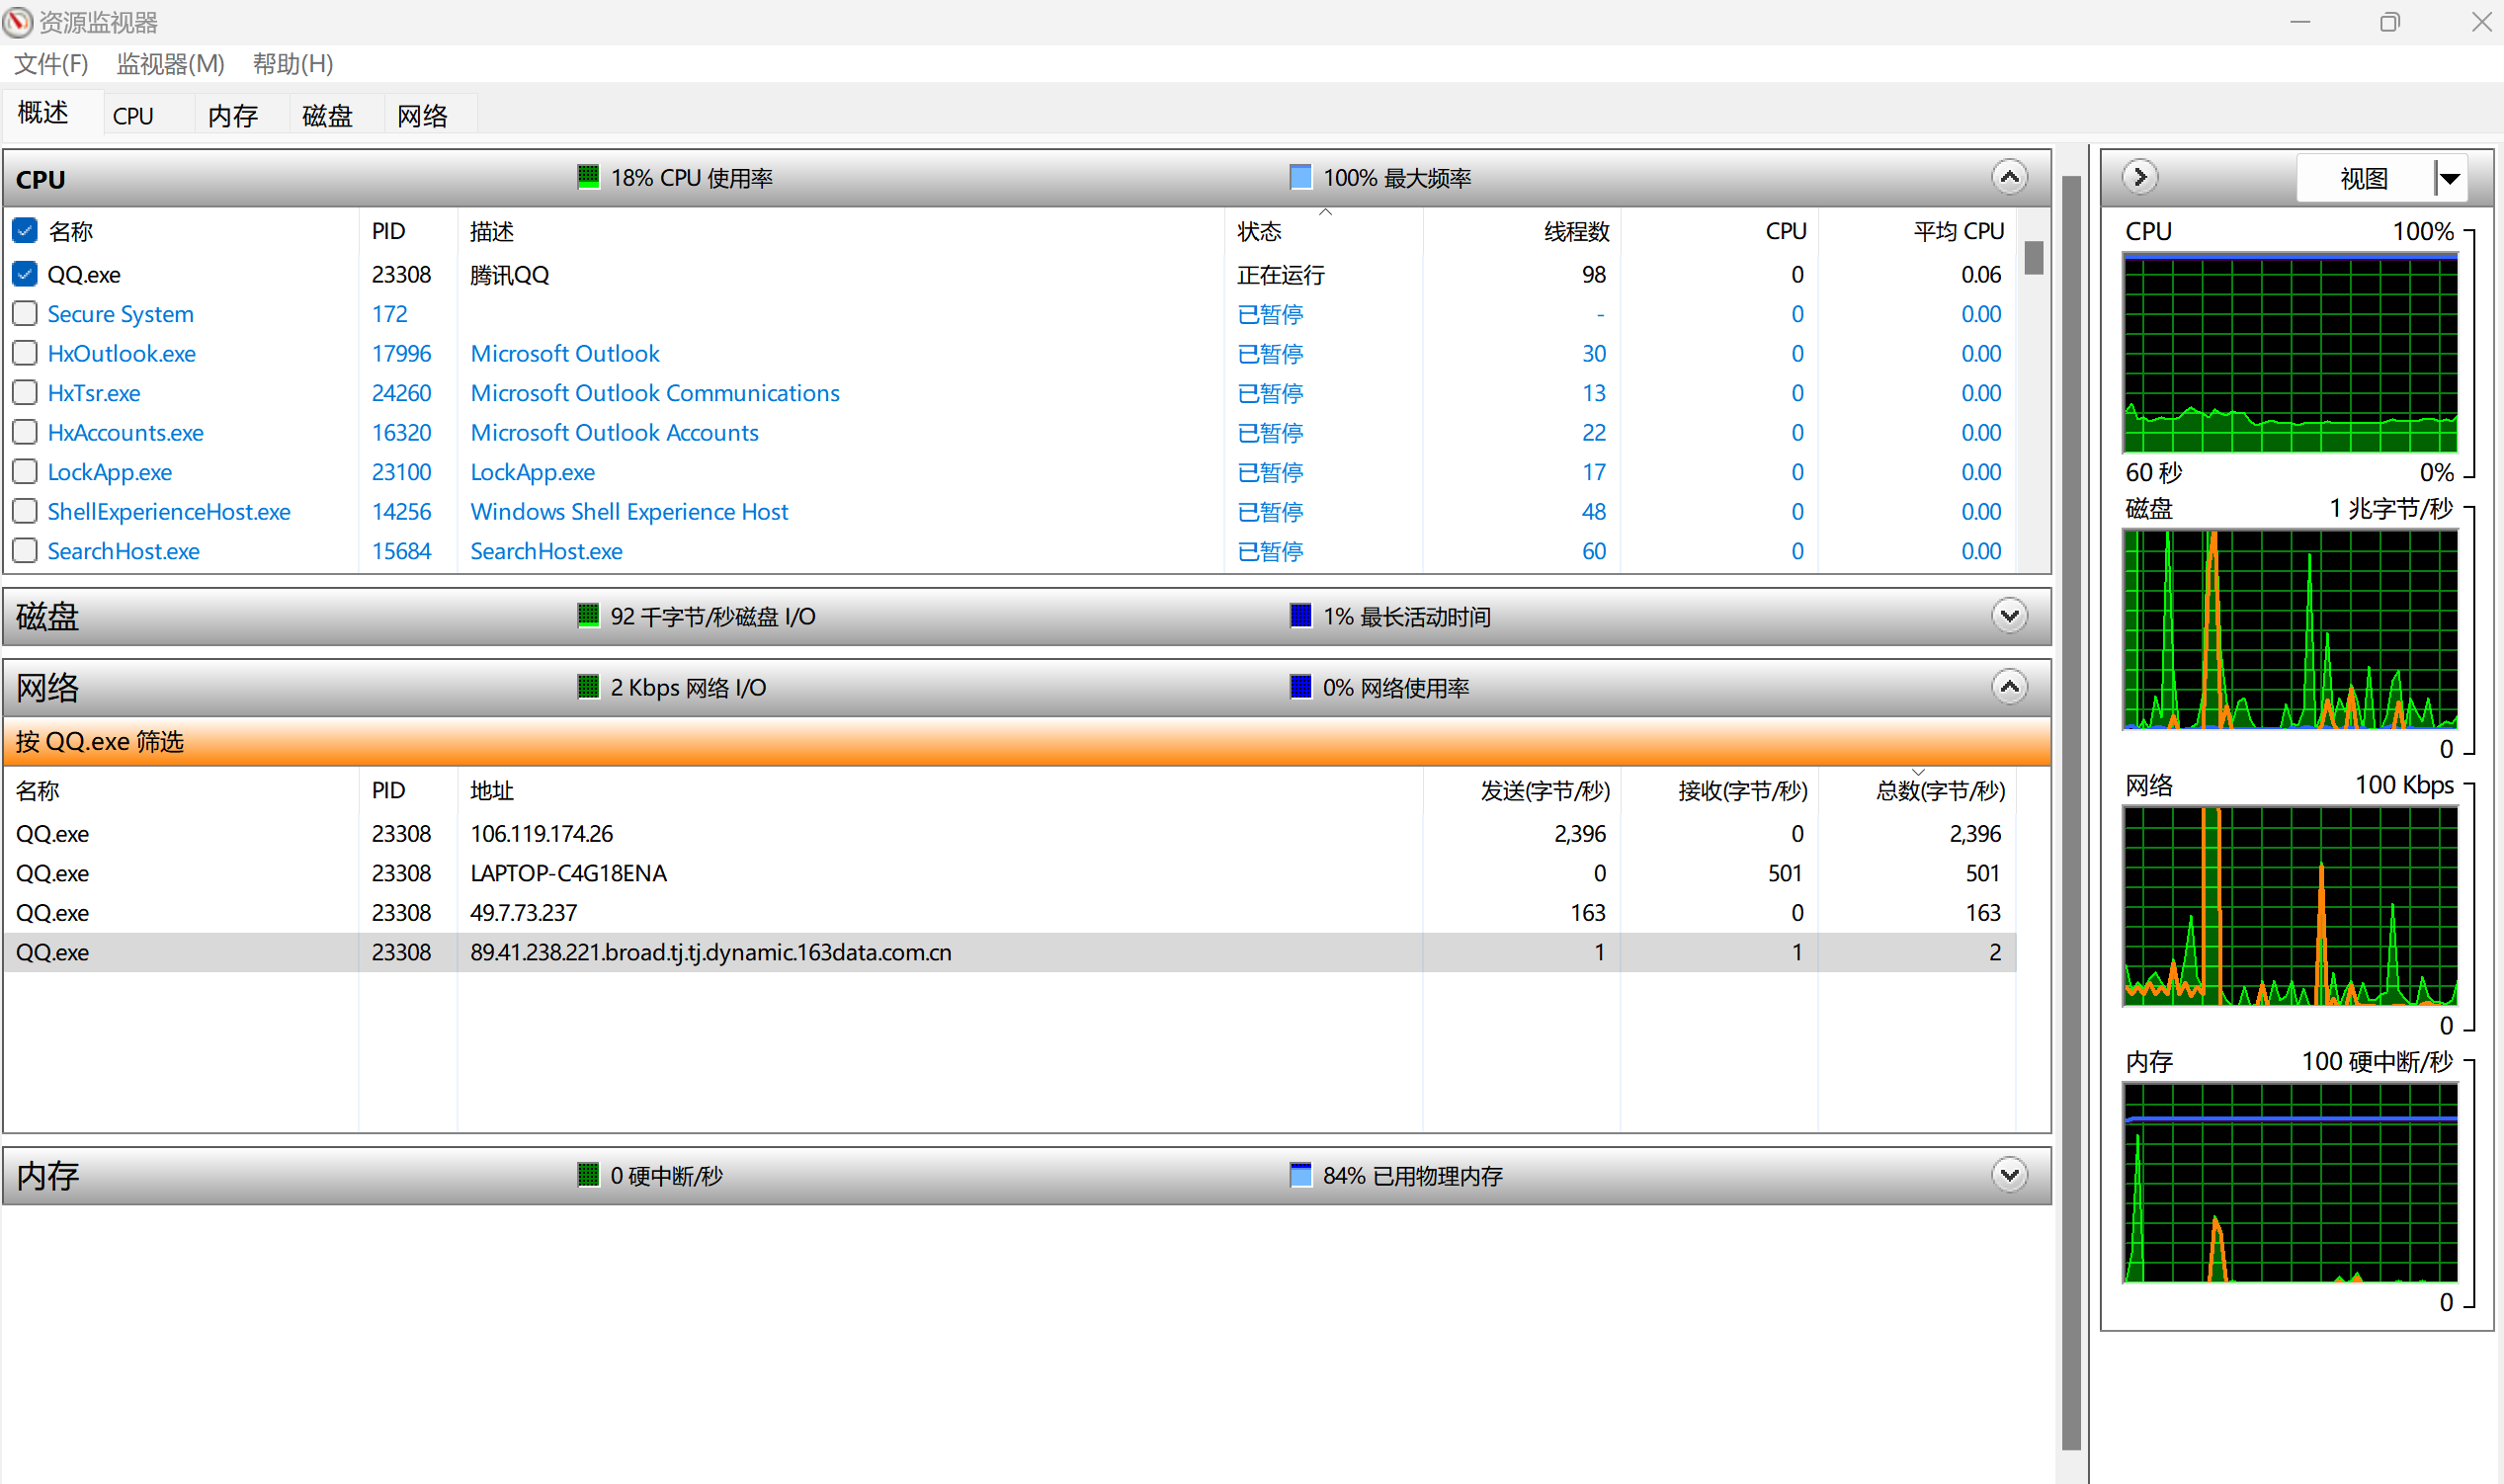Check the HxOutlook.exe checkbox
Viewport: 2504px width, 1484px height.
(25, 353)
